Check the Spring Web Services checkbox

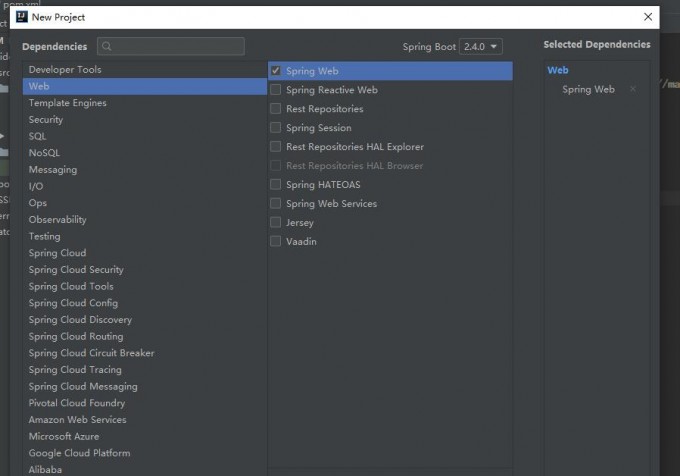(x=275, y=203)
